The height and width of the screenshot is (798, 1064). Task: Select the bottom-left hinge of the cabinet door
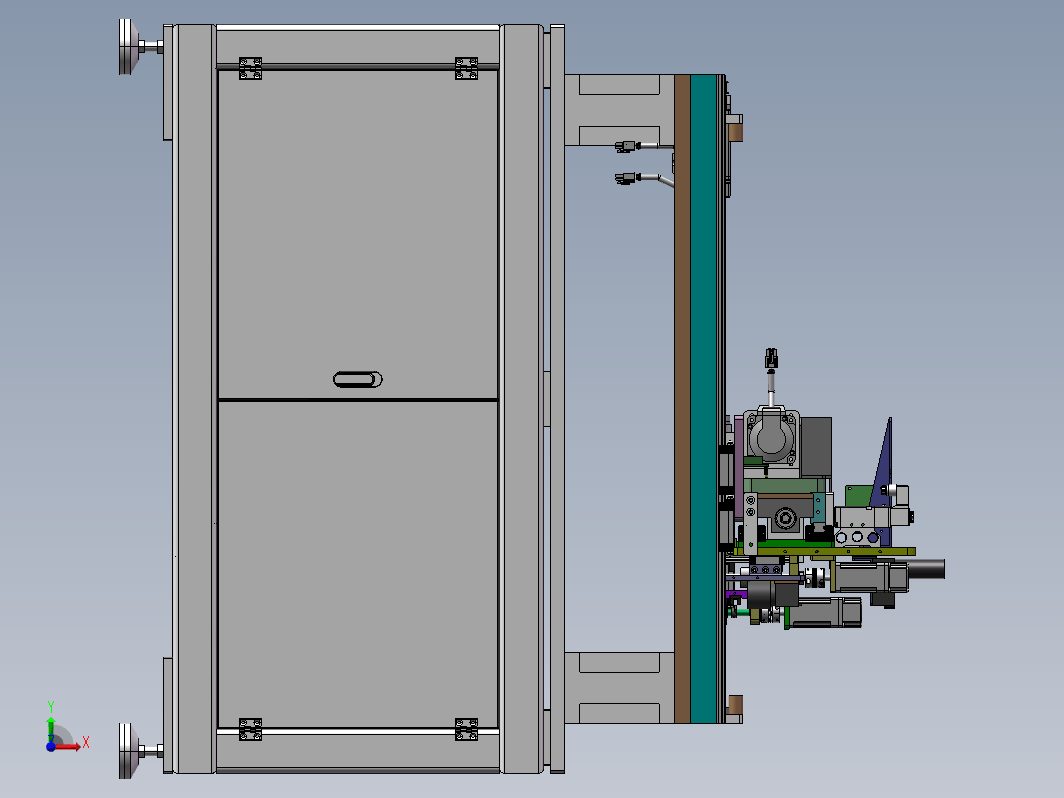coord(250,729)
